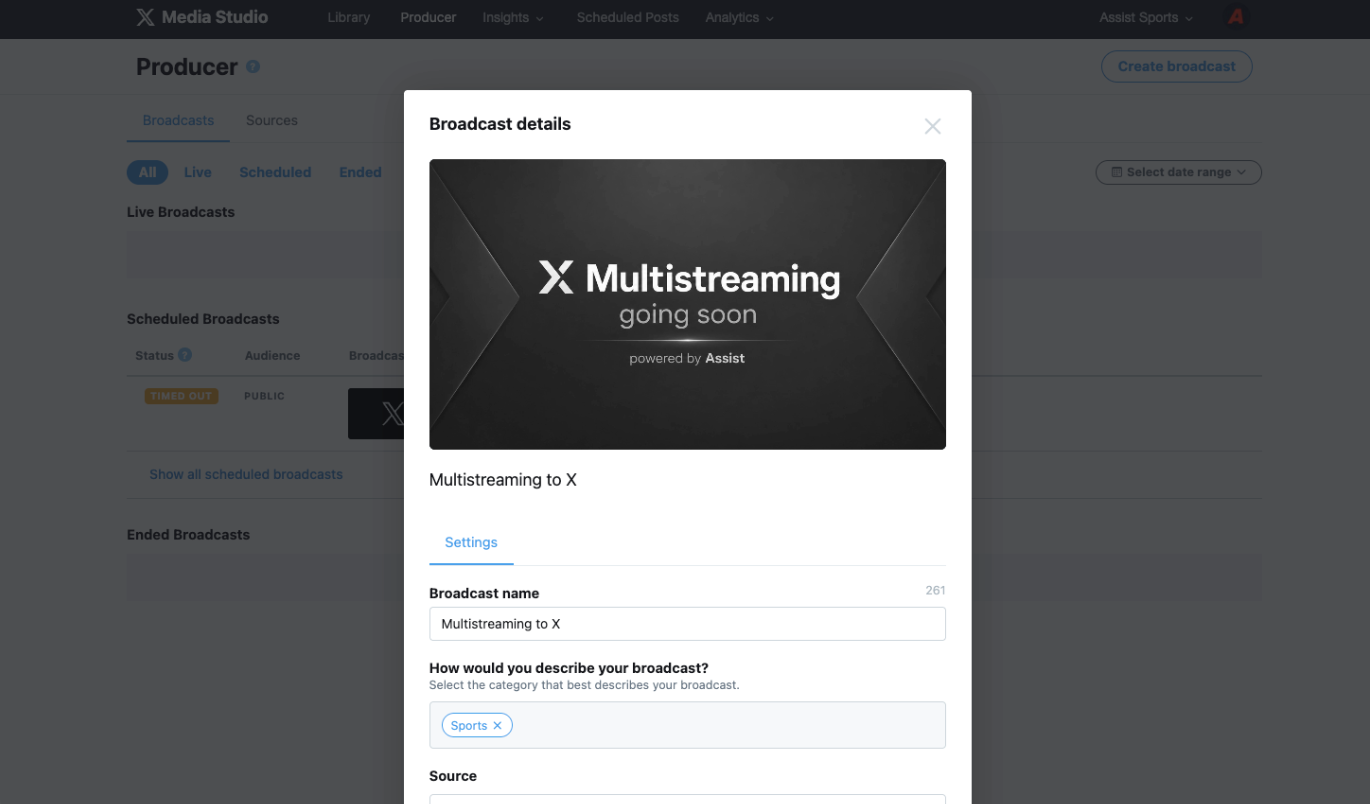The height and width of the screenshot is (804, 1370).
Task: Click Show all scheduled broadcasts link
Action: pos(246,474)
